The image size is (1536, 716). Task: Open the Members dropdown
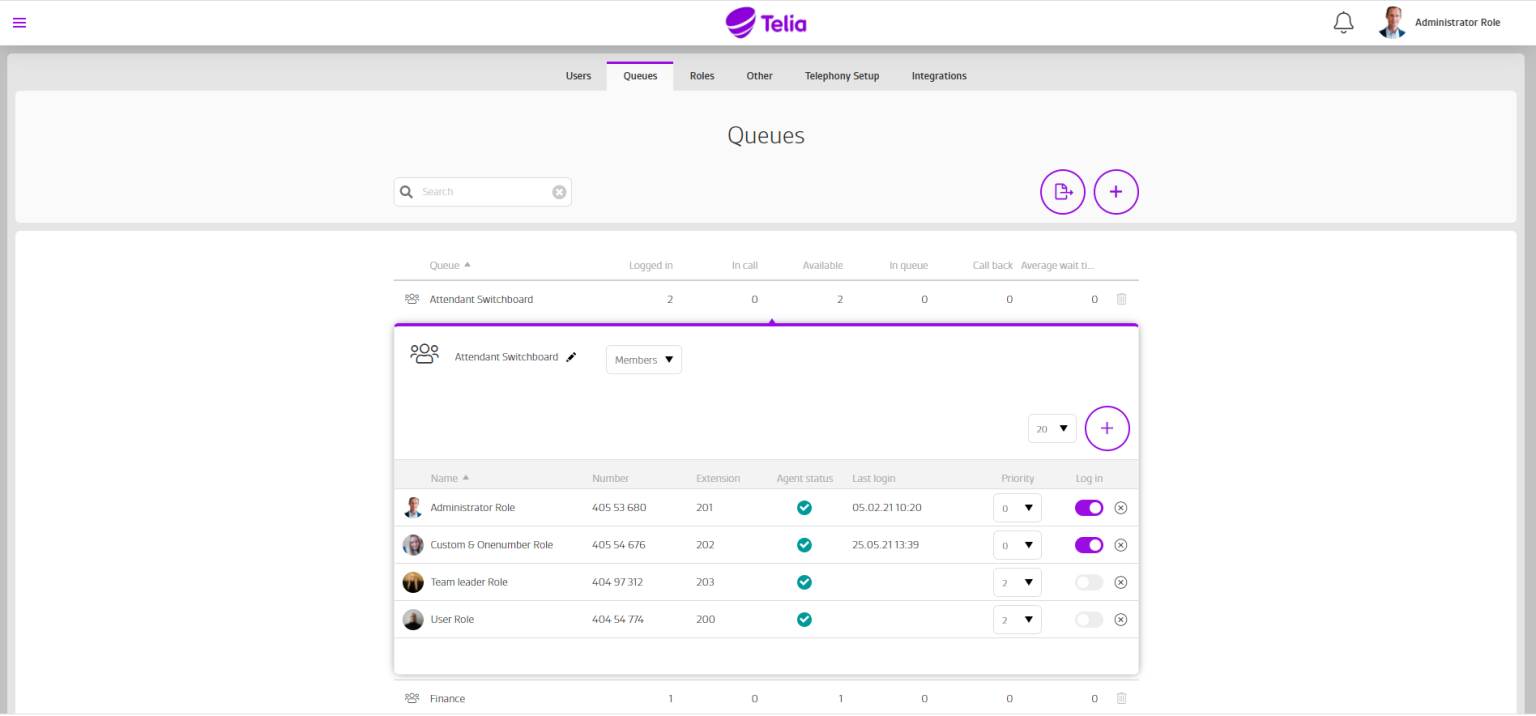click(x=643, y=359)
